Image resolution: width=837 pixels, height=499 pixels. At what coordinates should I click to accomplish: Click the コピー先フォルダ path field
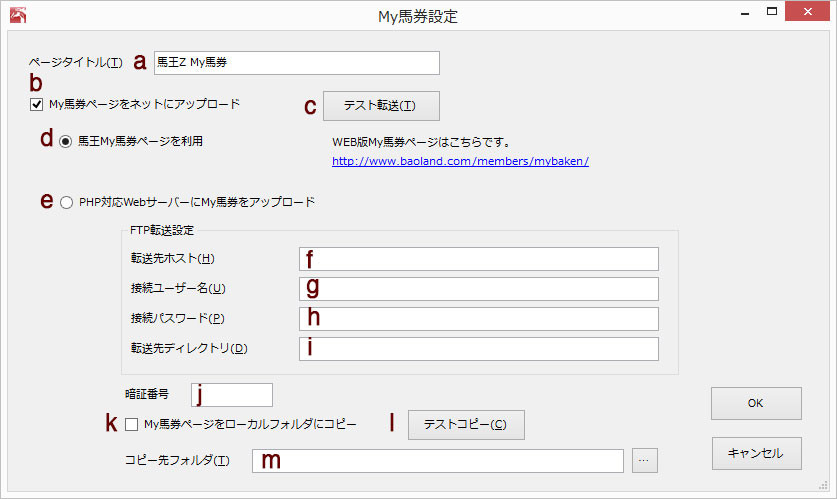click(438, 461)
